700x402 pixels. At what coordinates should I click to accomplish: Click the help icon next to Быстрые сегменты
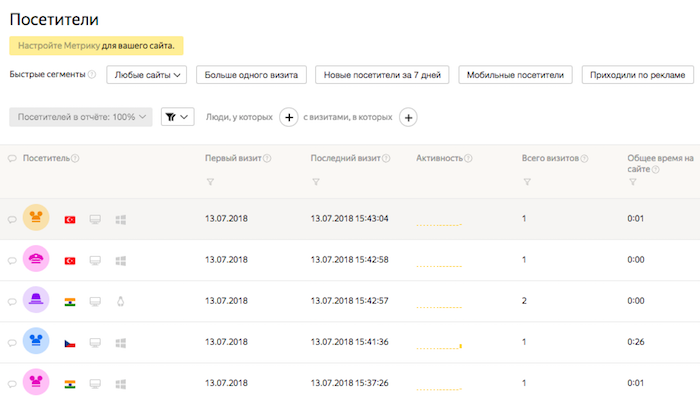pyautogui.click(x=92, y=75)
